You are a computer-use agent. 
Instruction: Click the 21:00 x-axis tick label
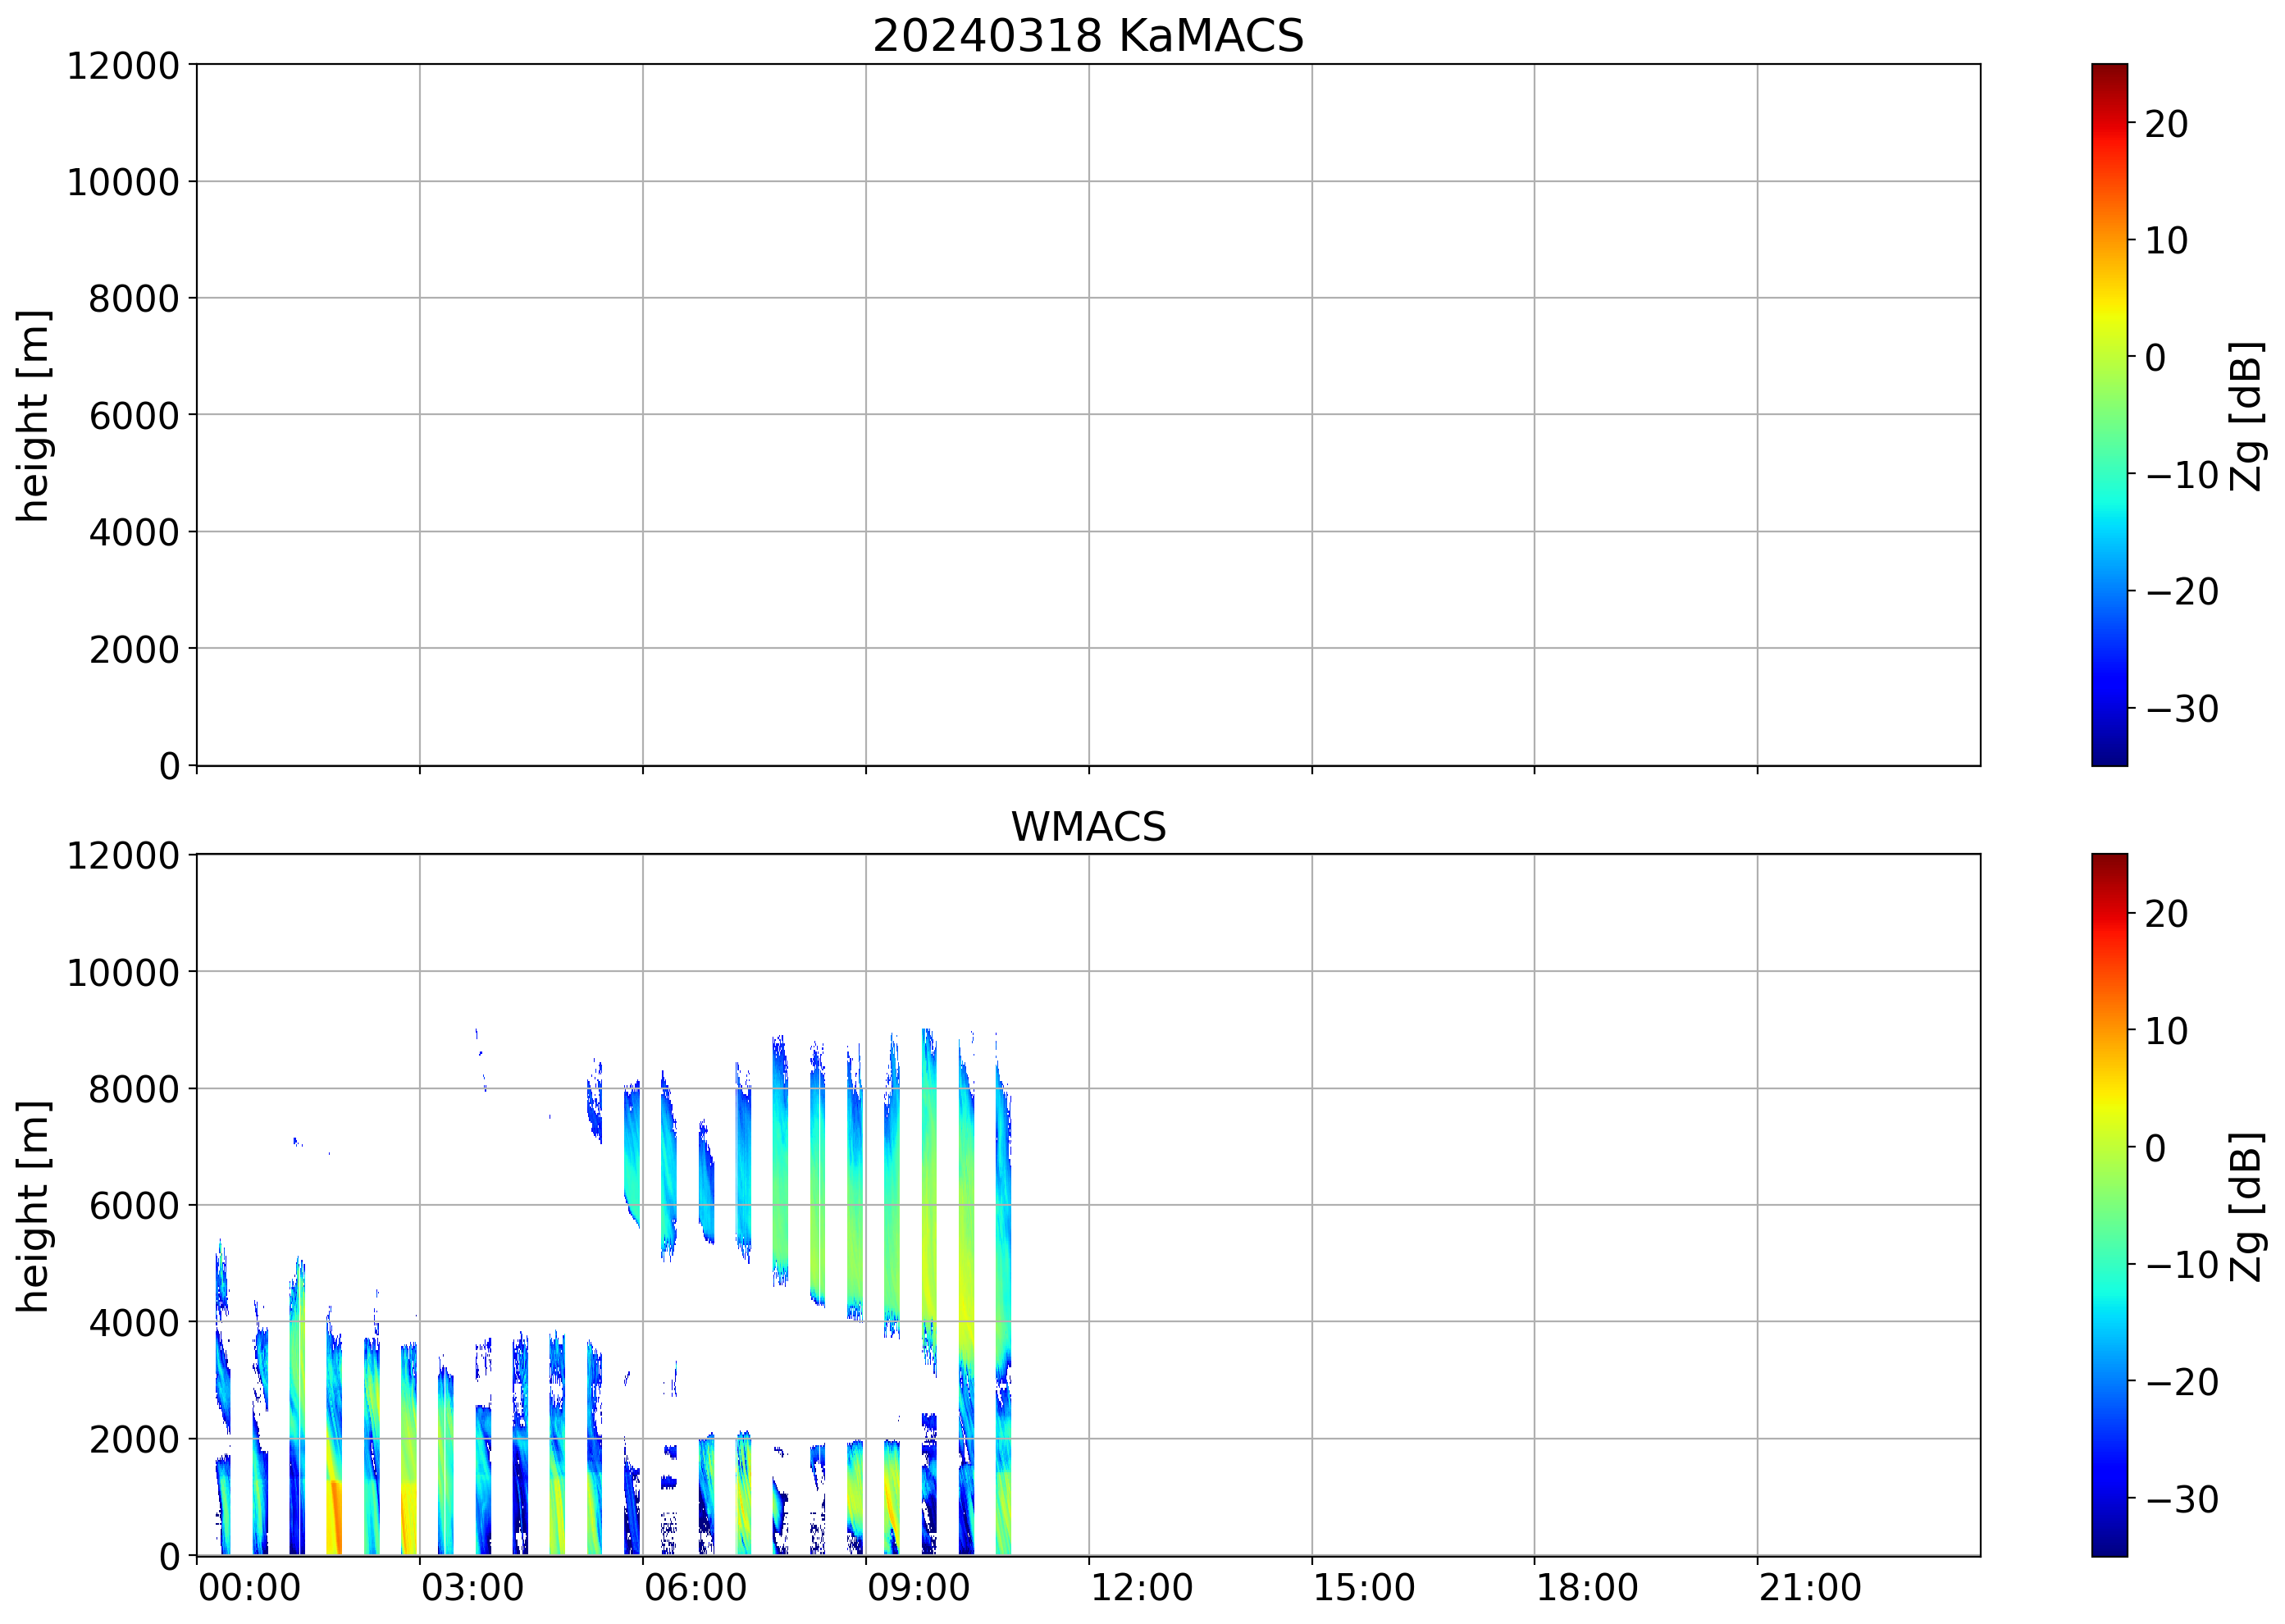1809,1588
